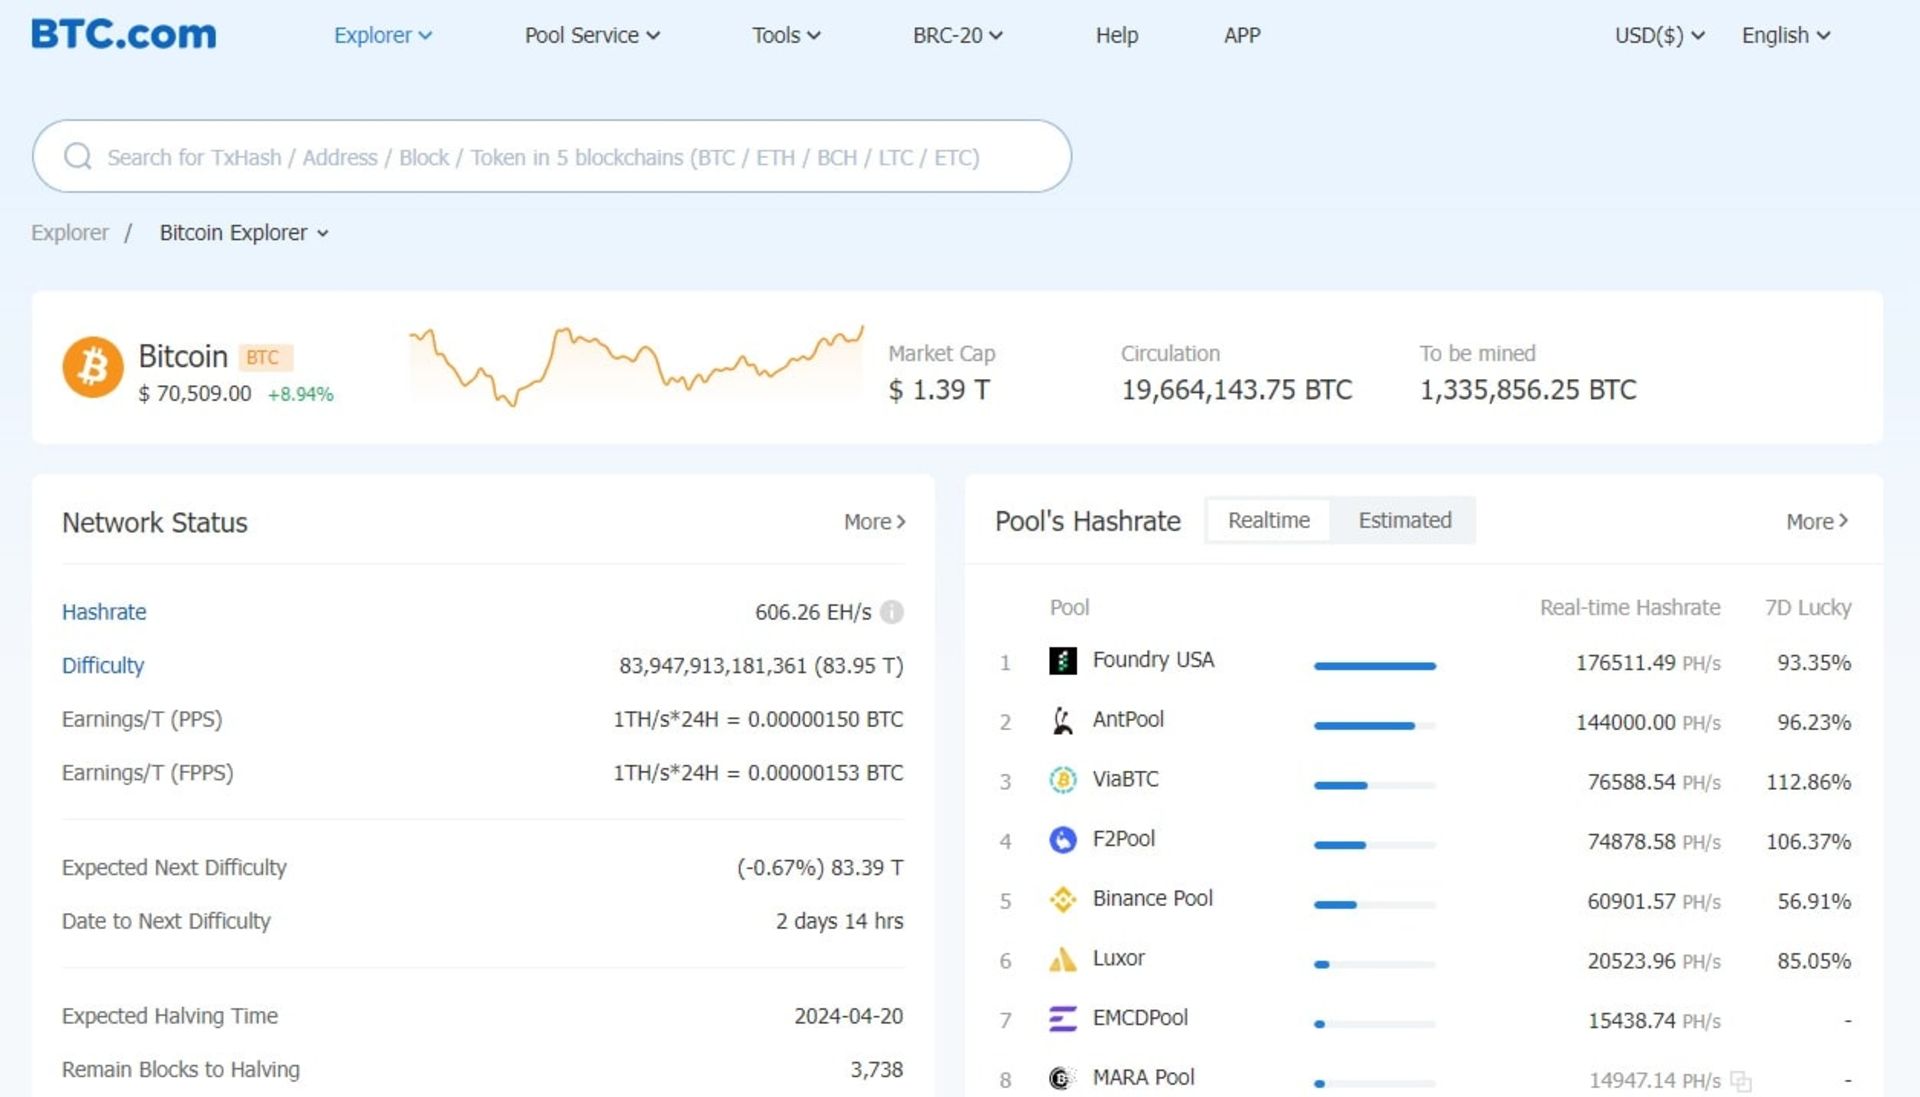Open the English language selector

[x=1786, y=35]
